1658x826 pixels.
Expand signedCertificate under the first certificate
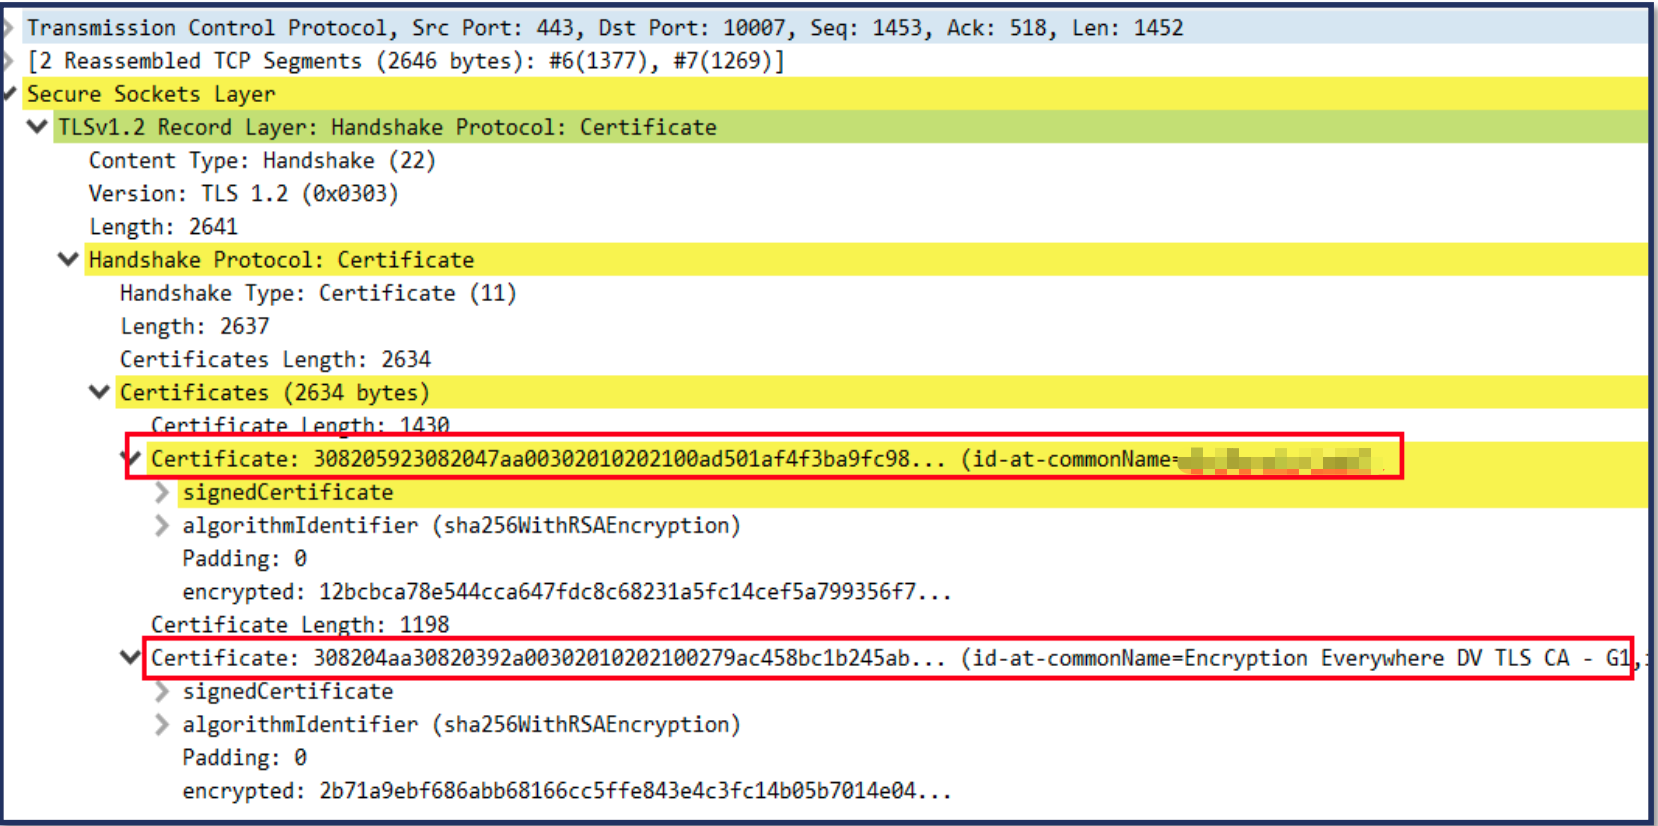coord(162,493)
